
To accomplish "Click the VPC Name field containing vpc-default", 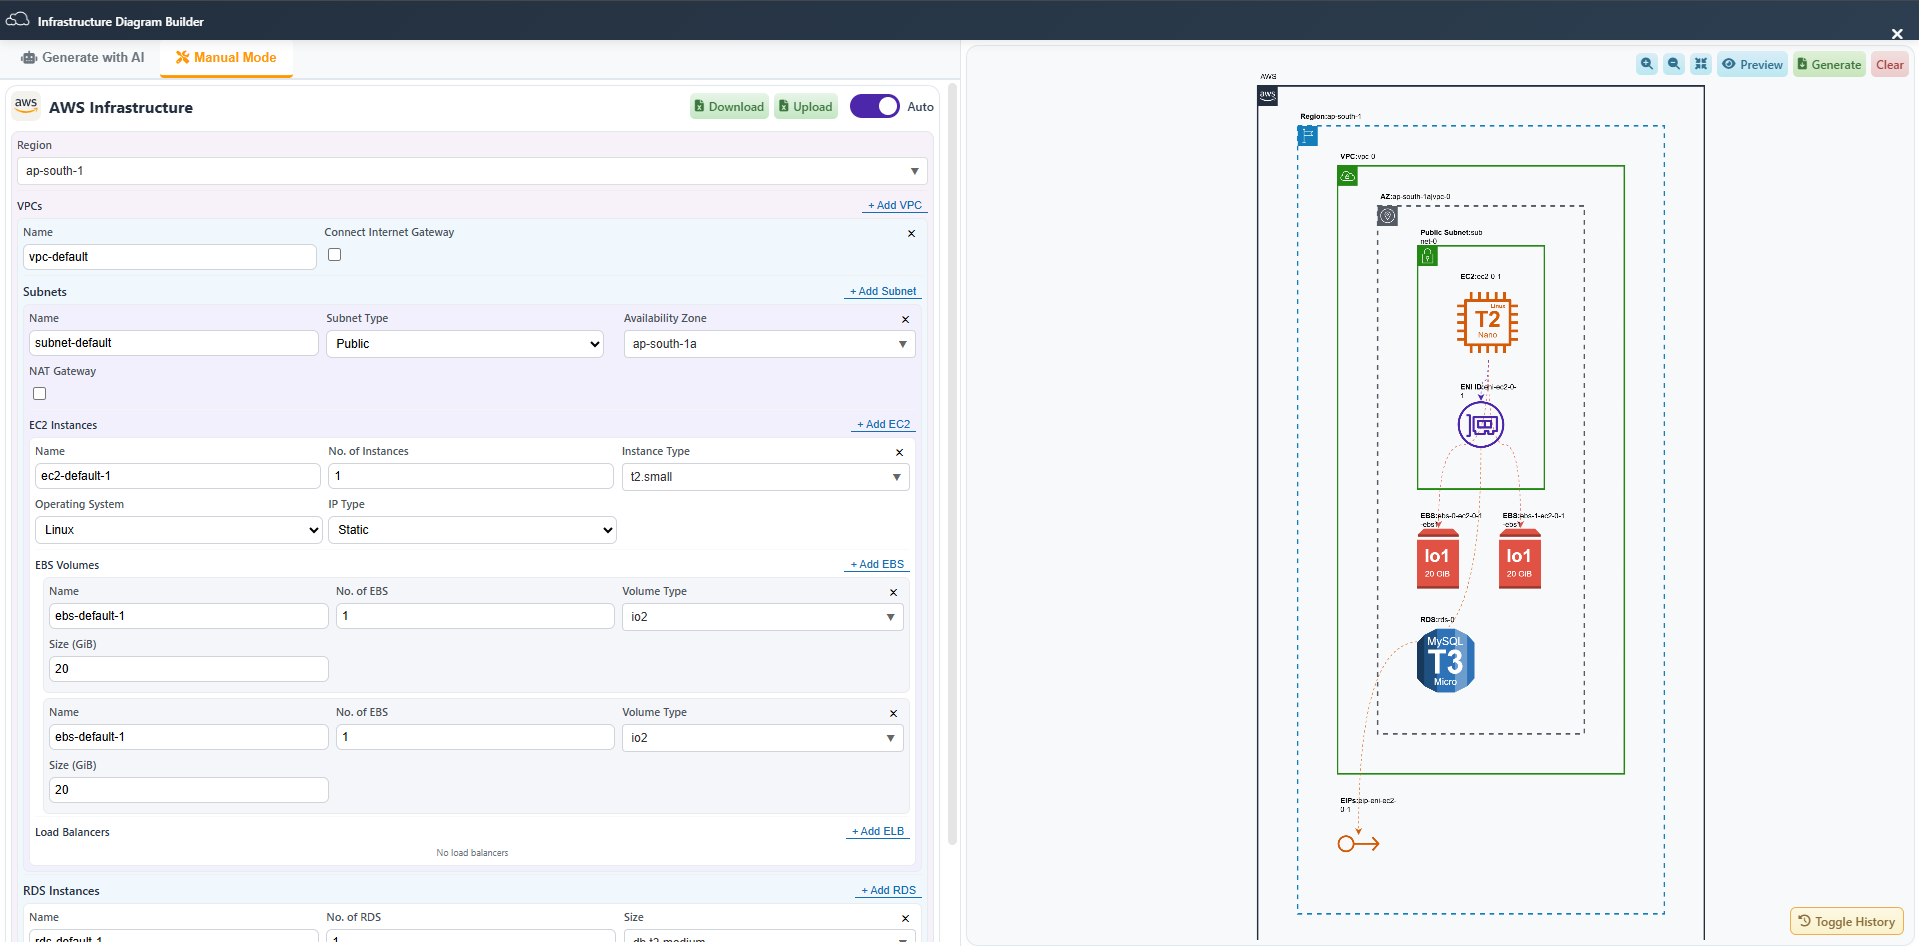I will (x=169, y=257).
